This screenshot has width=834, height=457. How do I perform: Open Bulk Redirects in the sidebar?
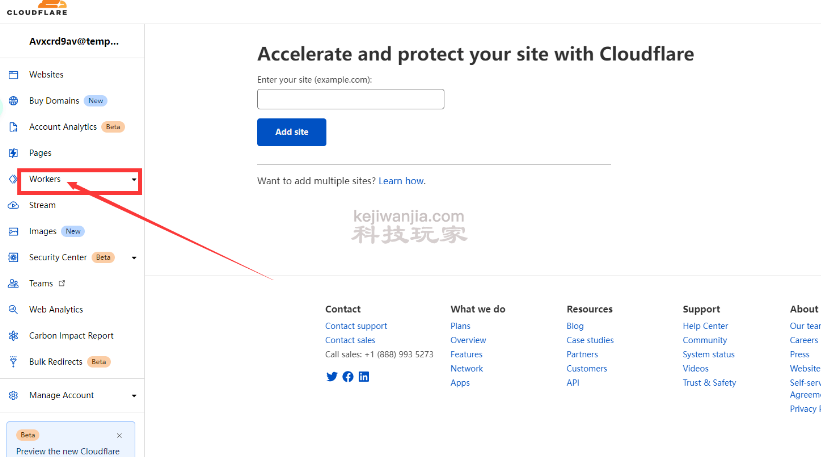tap(55, 362)
